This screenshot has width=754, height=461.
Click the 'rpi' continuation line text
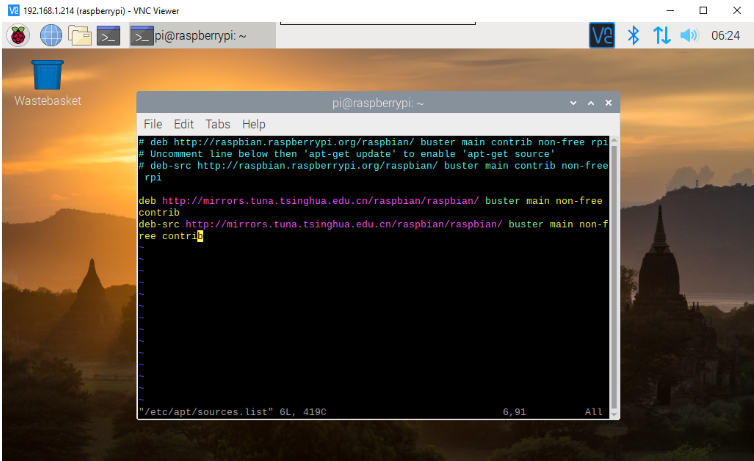tap(153, 177)
